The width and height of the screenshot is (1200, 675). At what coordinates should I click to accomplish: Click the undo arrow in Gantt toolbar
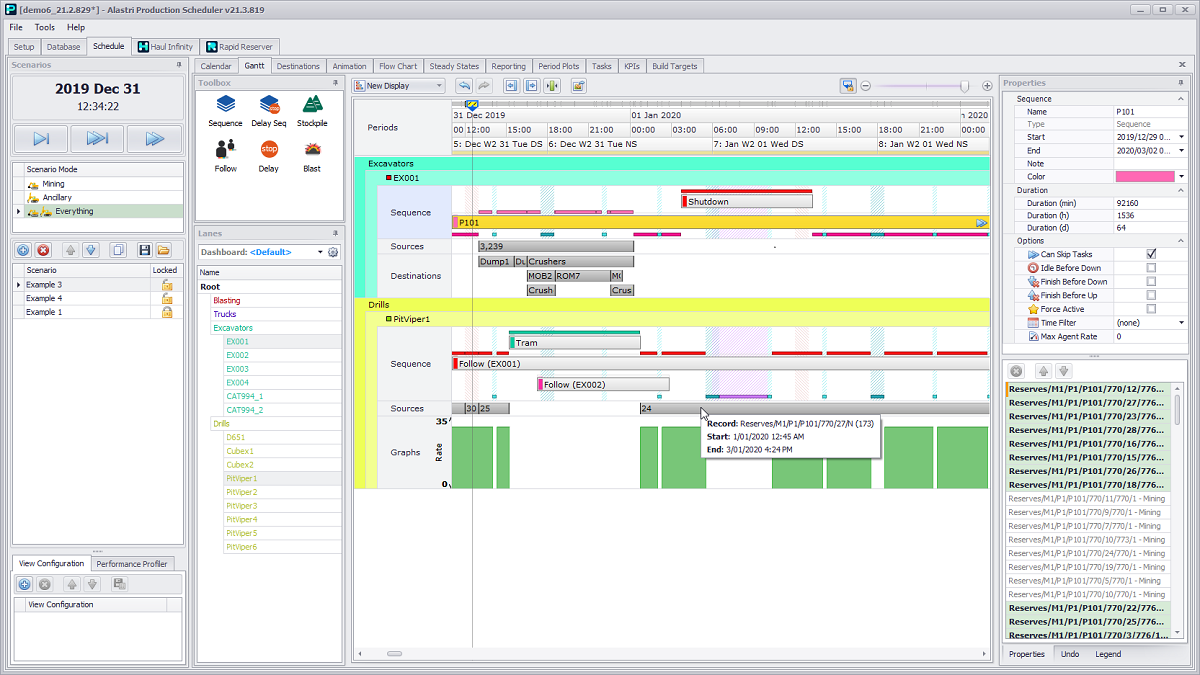click(x=463, y=86)
